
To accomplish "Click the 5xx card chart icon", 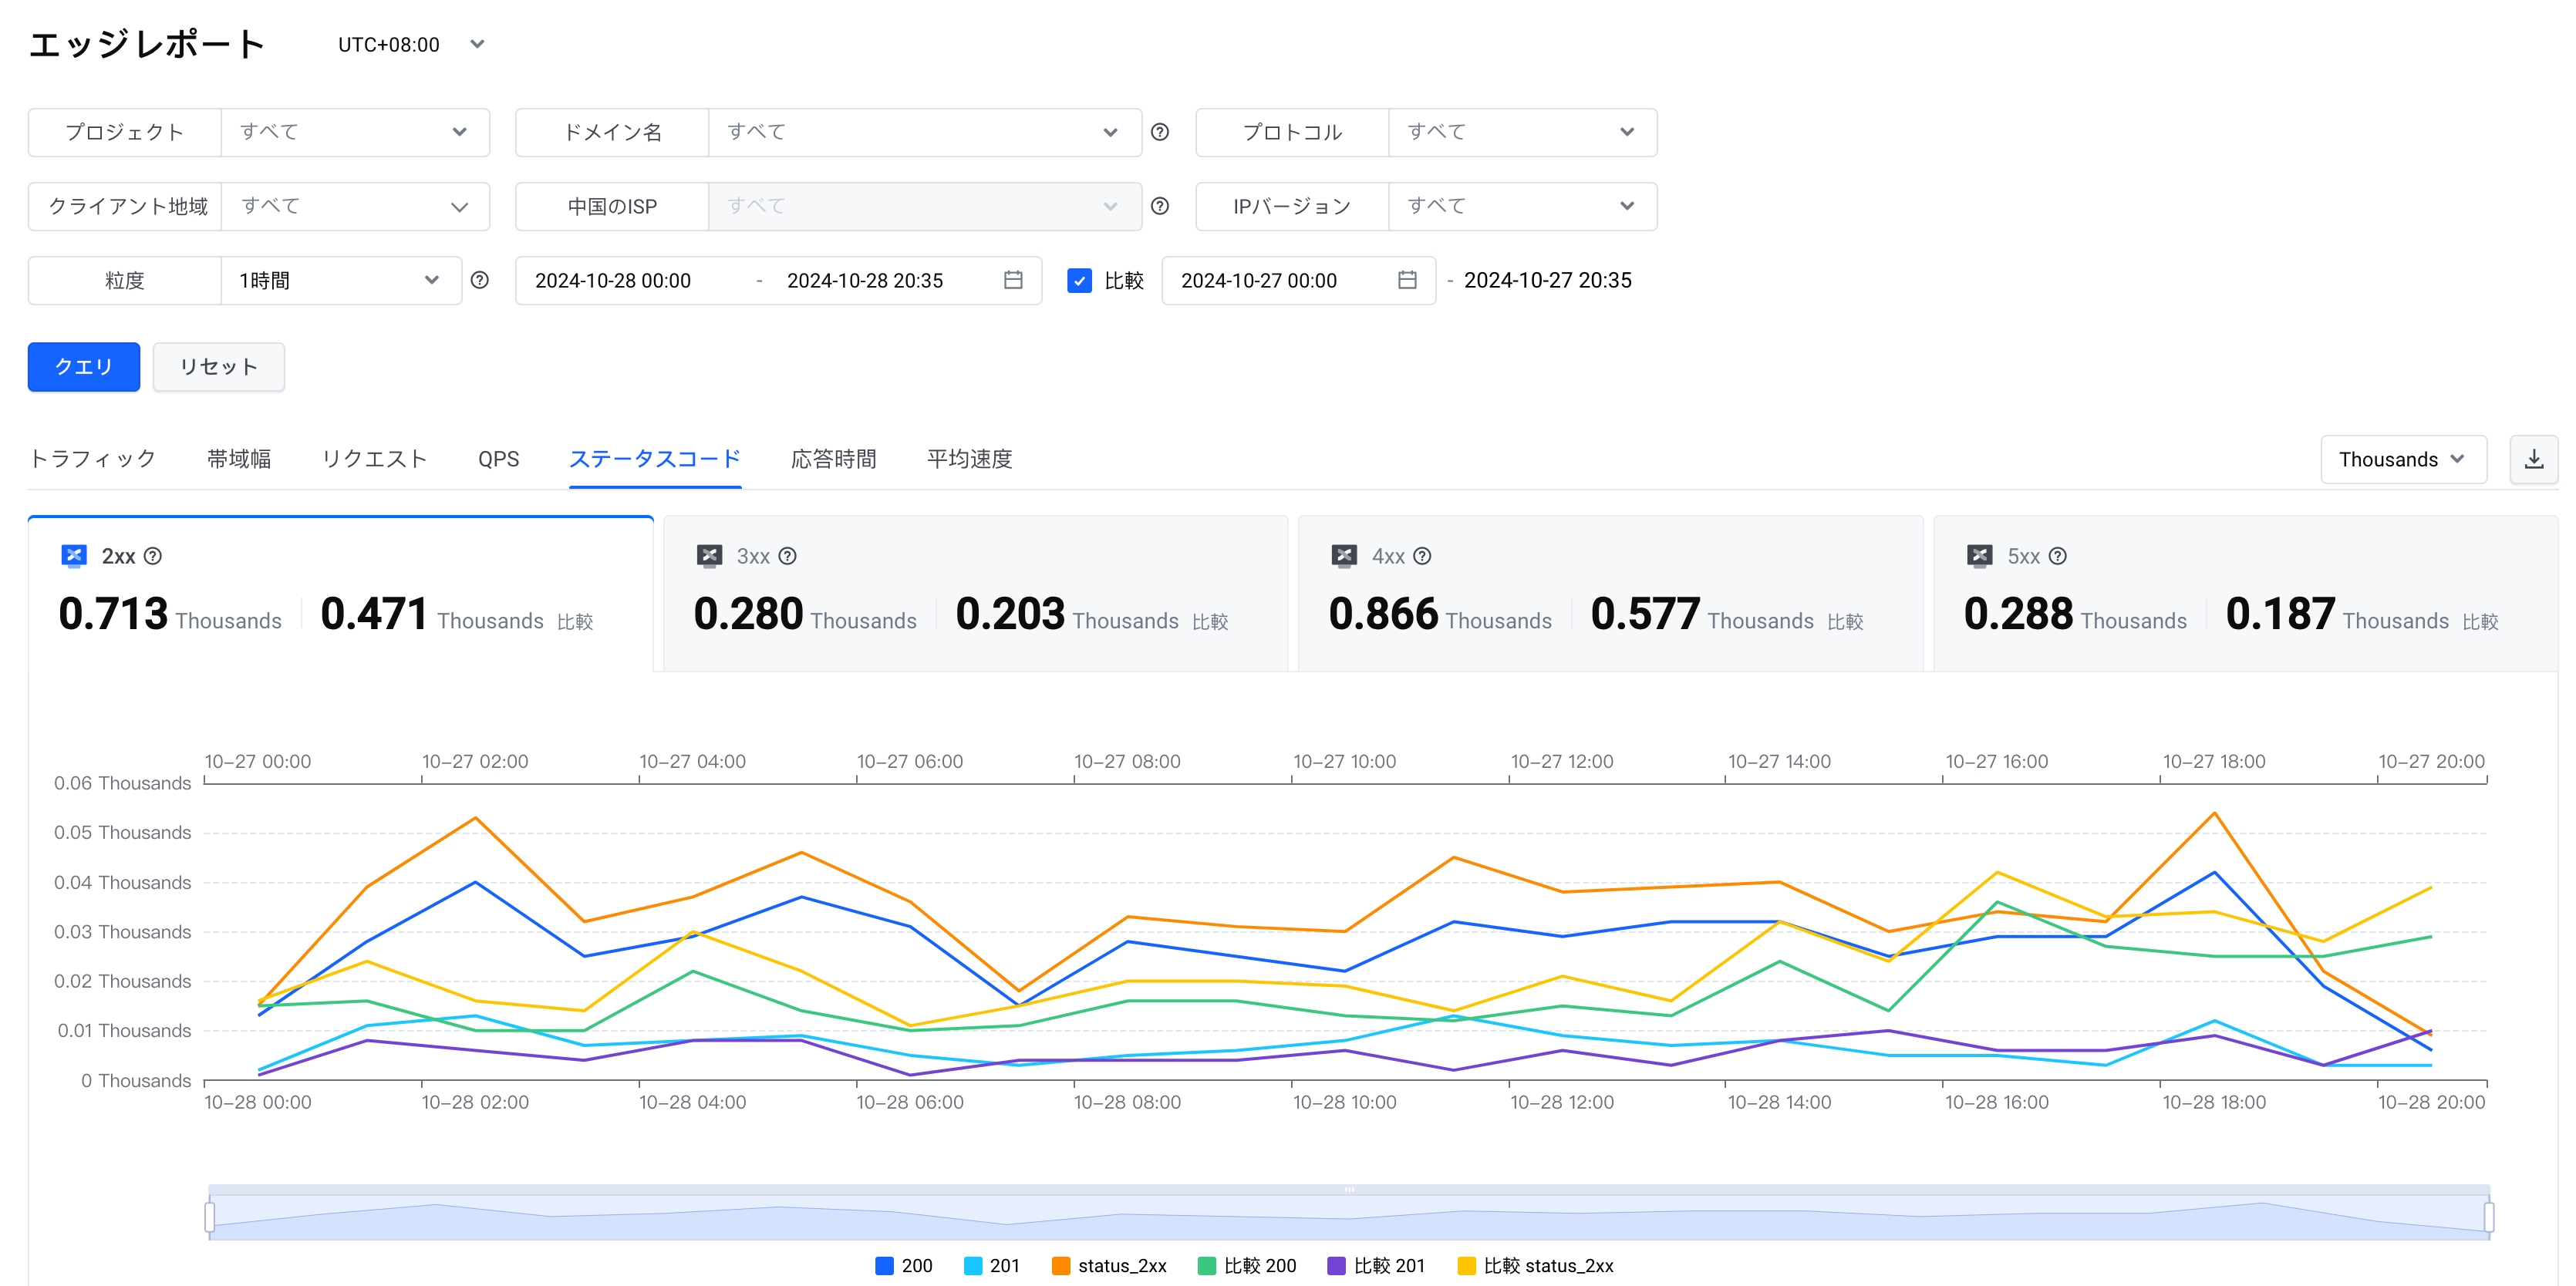I will click(x=1980, y=556).
